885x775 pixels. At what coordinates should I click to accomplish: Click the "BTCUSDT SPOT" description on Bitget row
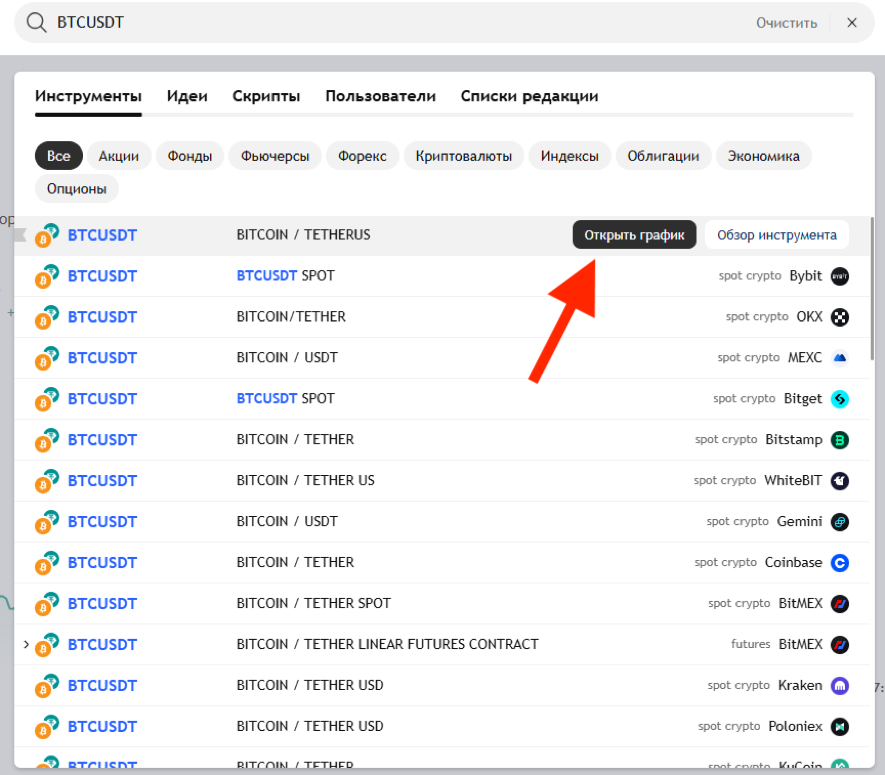tap(285, 399)
